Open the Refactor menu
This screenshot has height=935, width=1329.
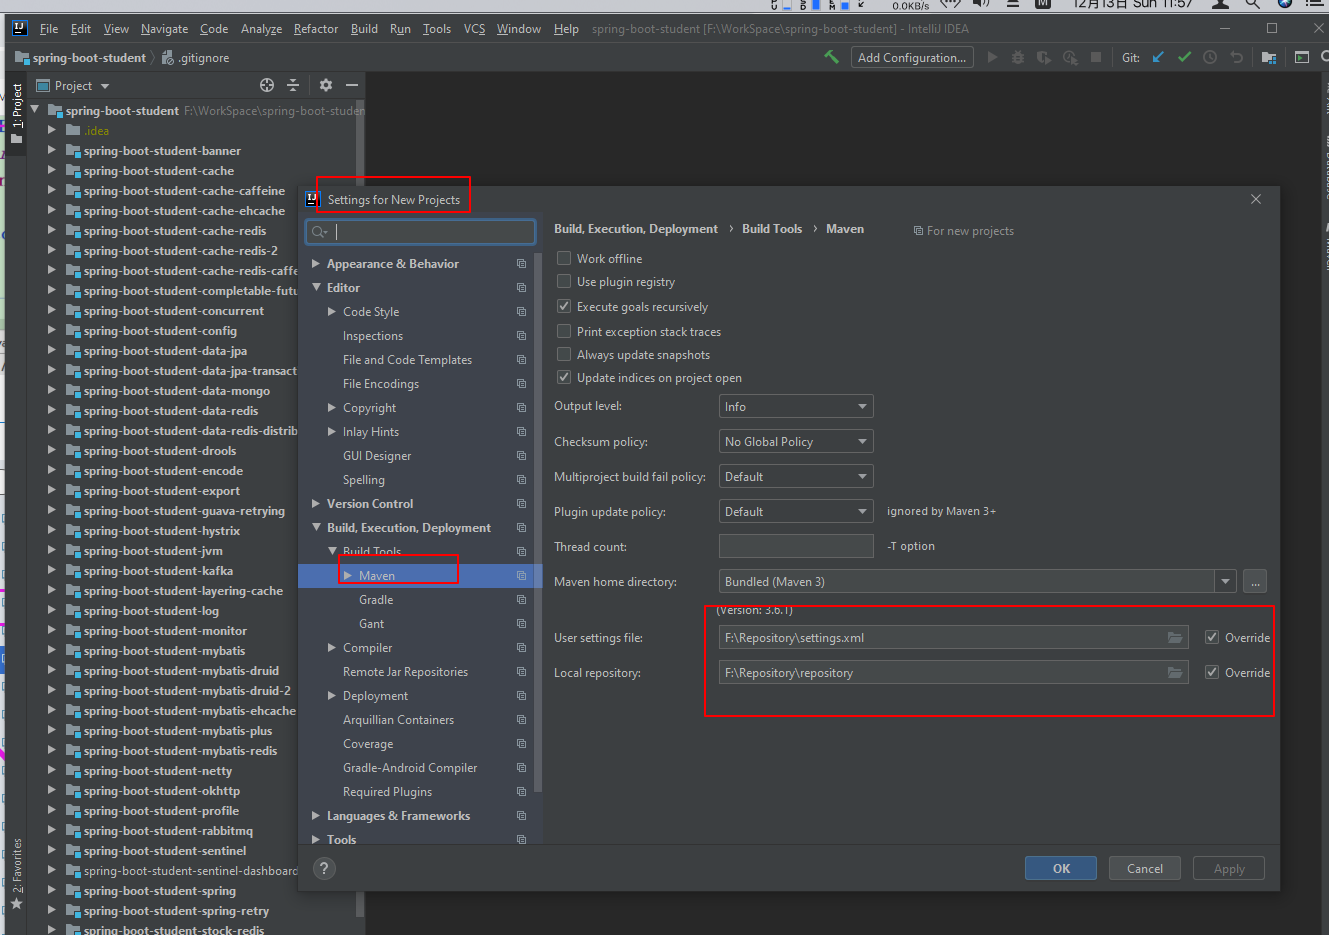click(x=316, y=29)
